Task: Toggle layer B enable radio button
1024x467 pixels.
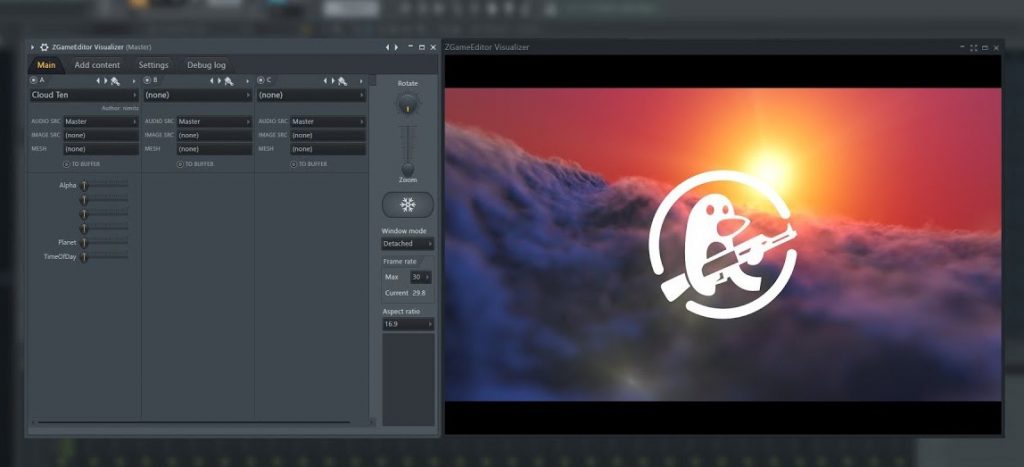Action: click(x=147, y=80)
